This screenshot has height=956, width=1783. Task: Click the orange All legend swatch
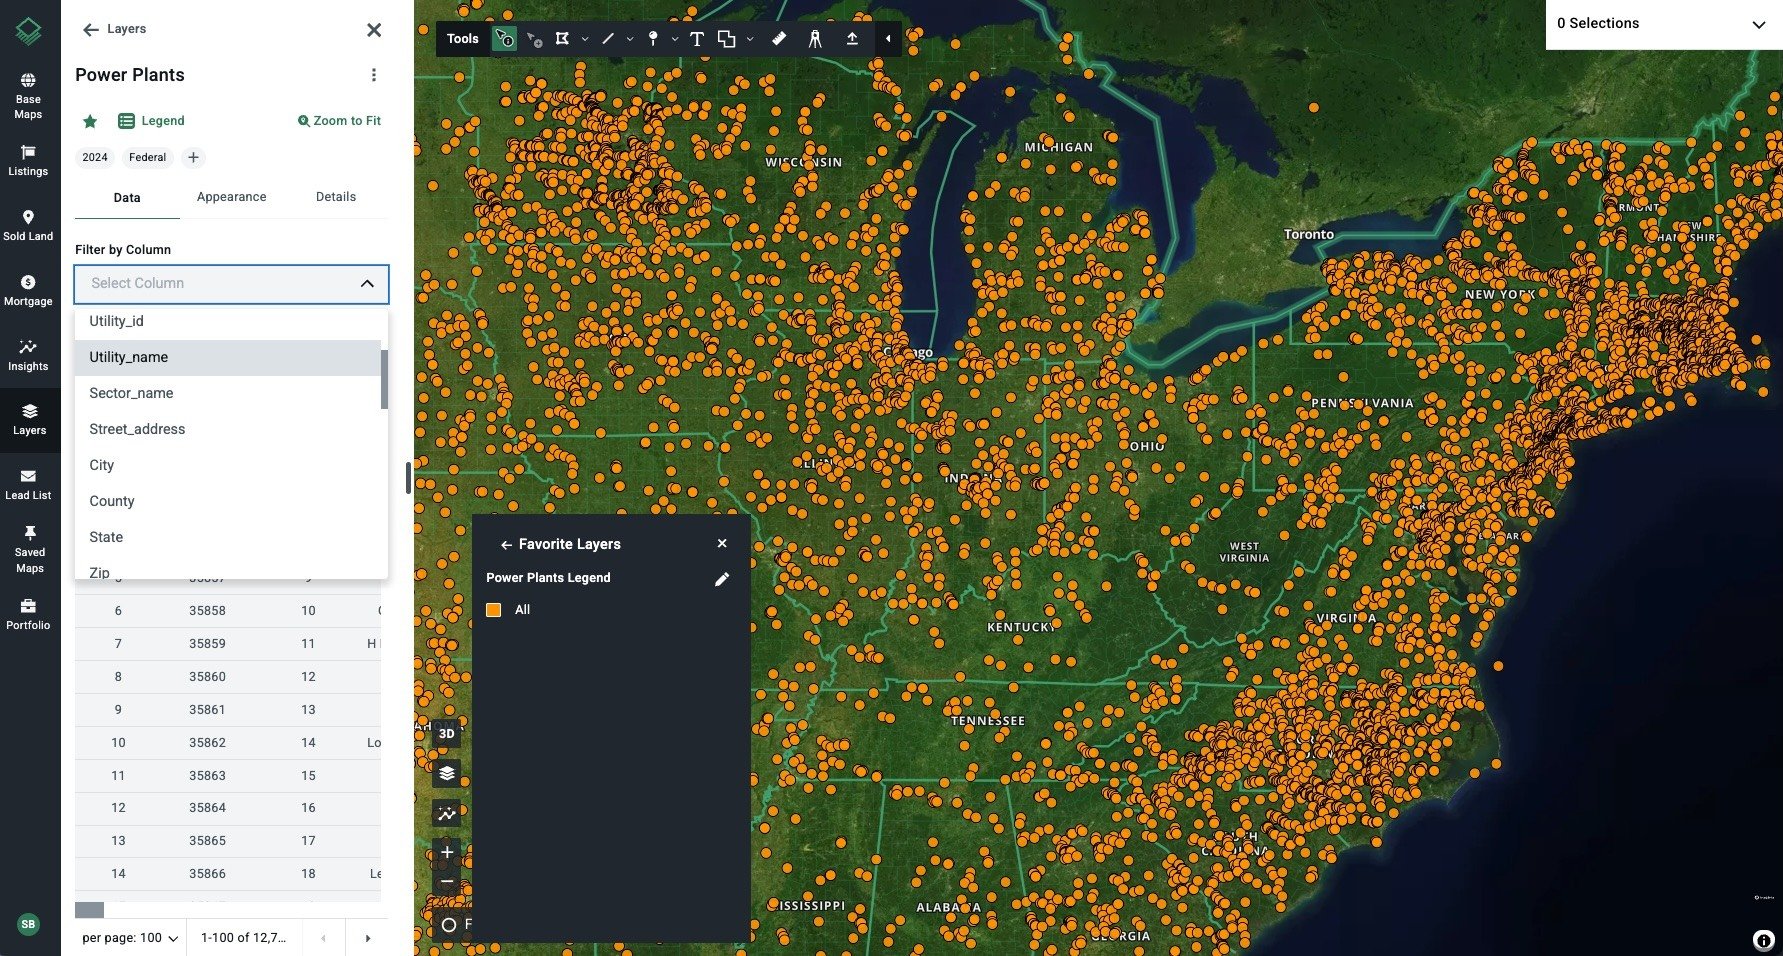pos(494,610)
